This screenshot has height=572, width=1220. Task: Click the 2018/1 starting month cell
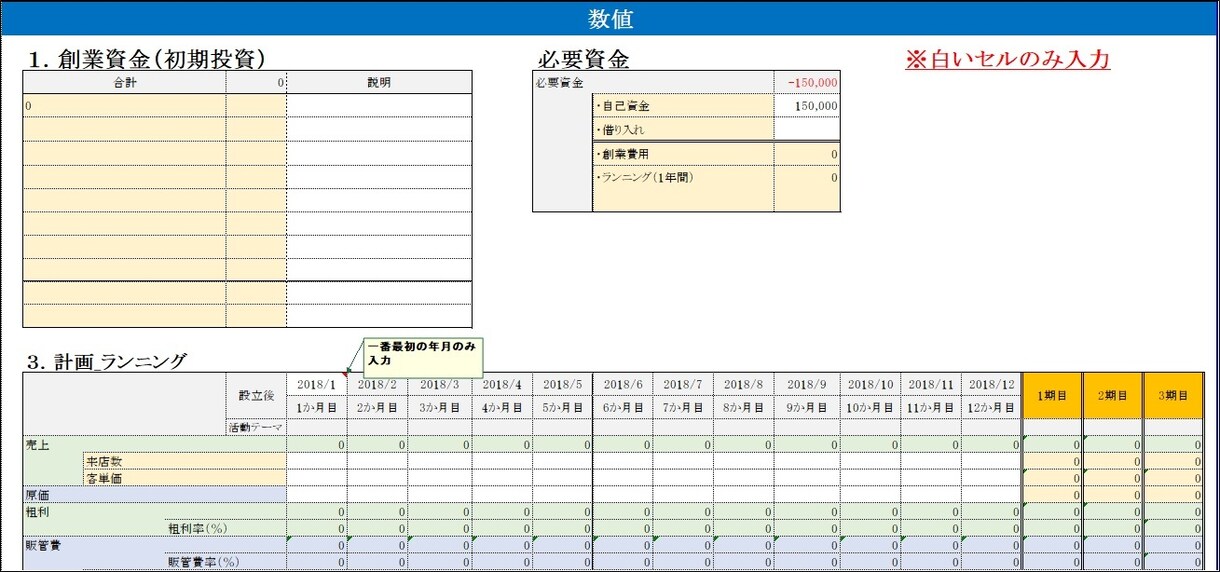point(316,384)
